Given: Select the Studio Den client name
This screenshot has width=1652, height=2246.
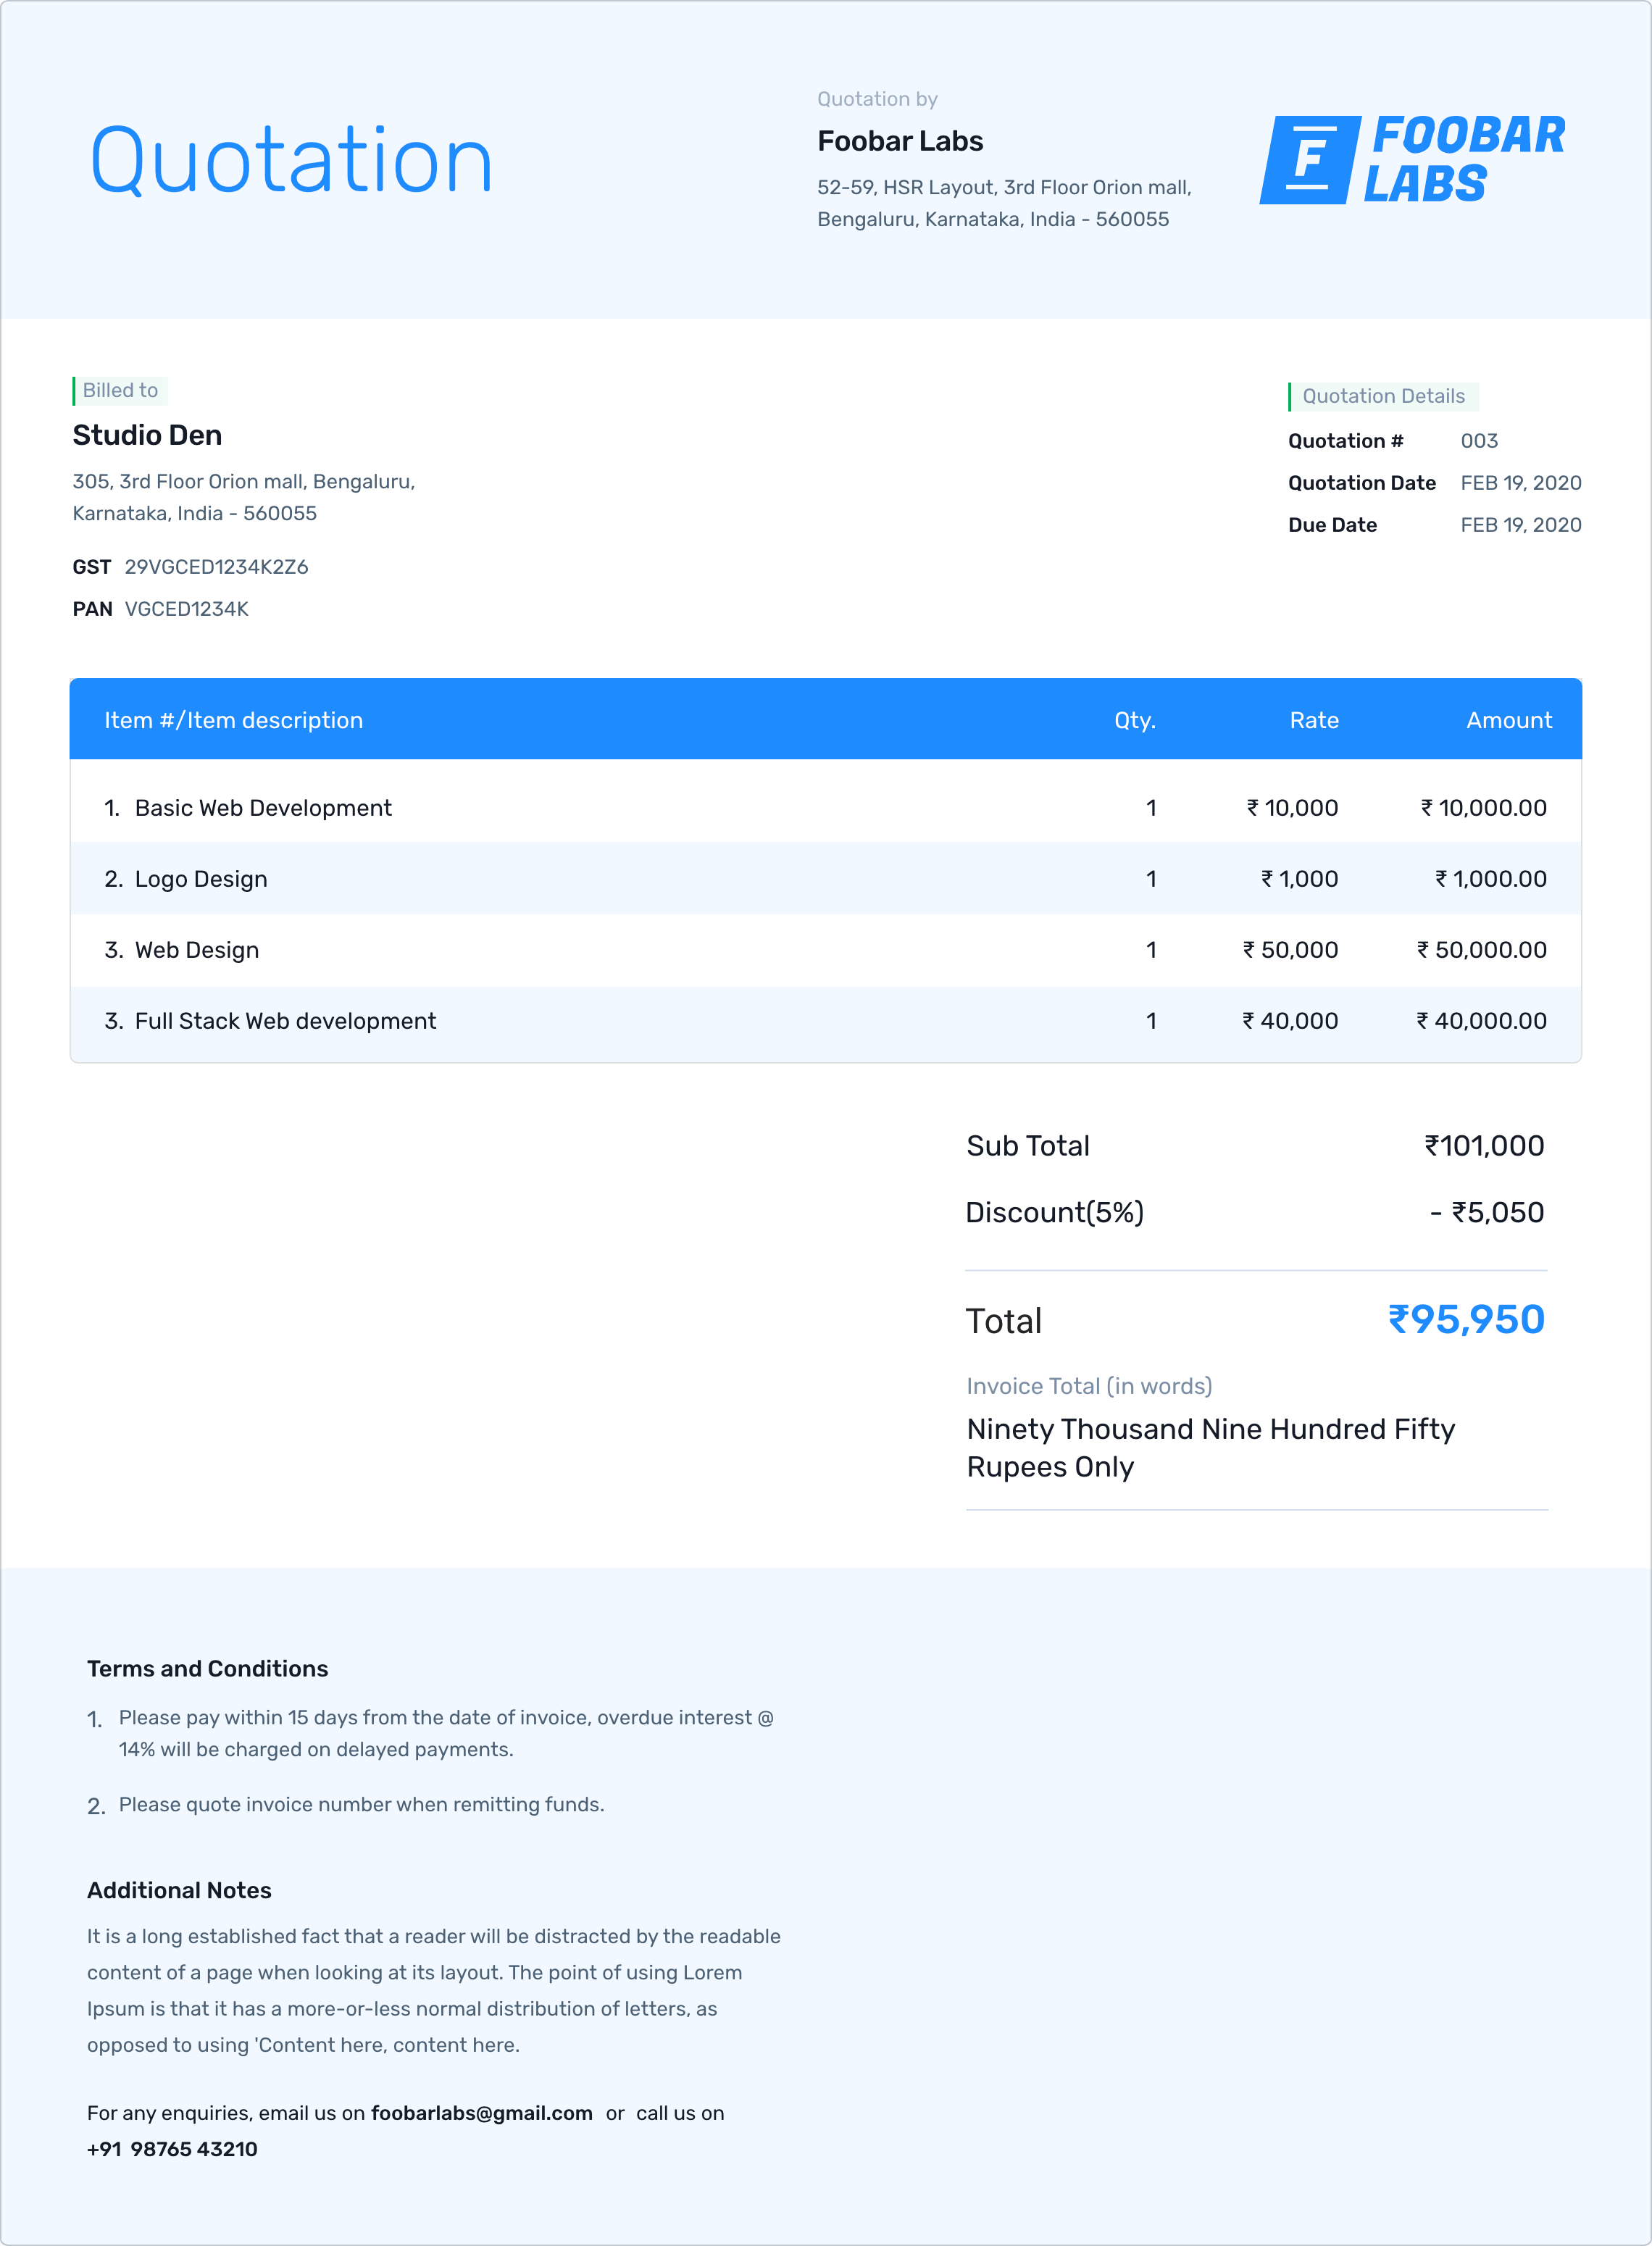Looking at the screenshot, I should click(147, 435).
